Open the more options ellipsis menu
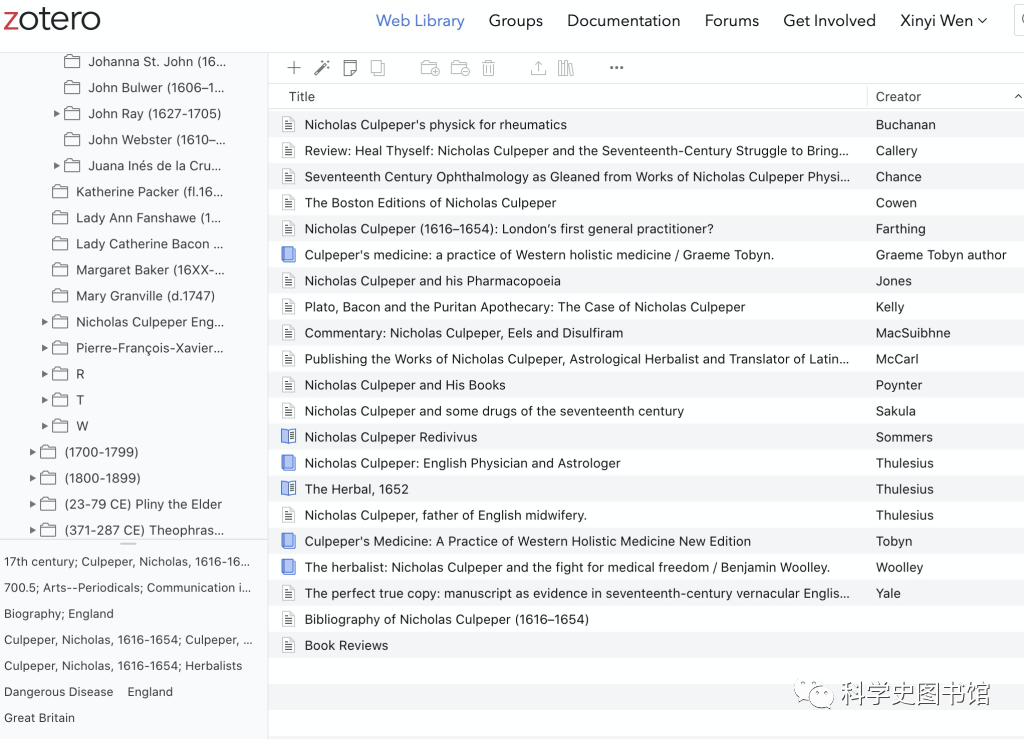 pos(616,68)
